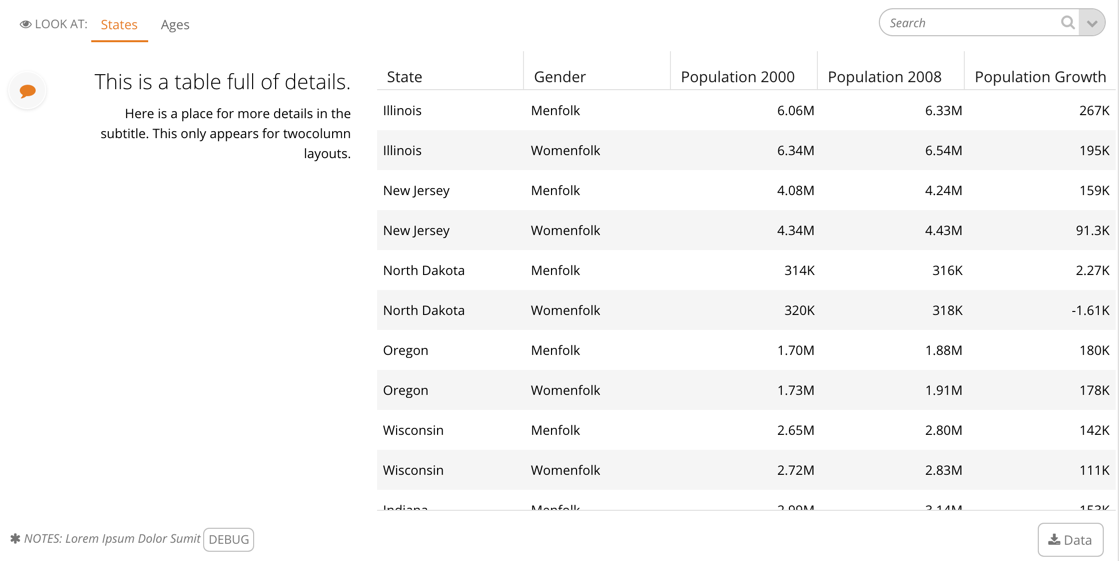1119x561 pixels.
Task: Click the eye icon beside LOOK AT
Action: pyautogui.click(x=26, y=24)
